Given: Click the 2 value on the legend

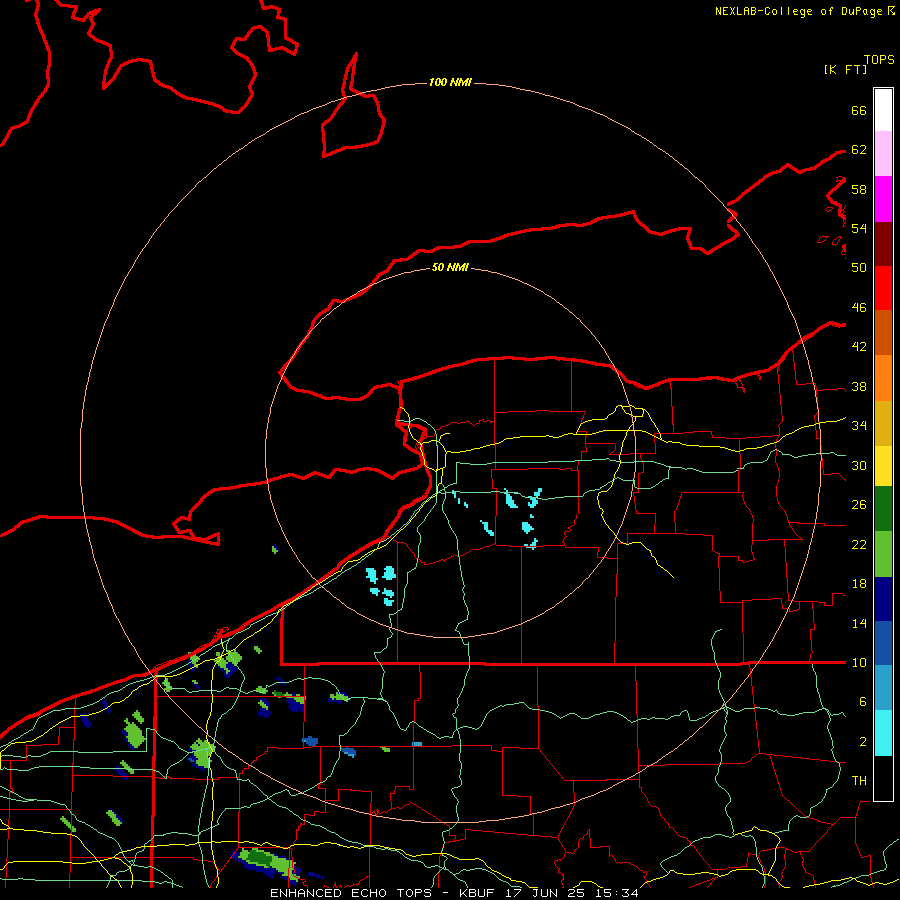Looking at the screenshot, I should click(862, 742).
